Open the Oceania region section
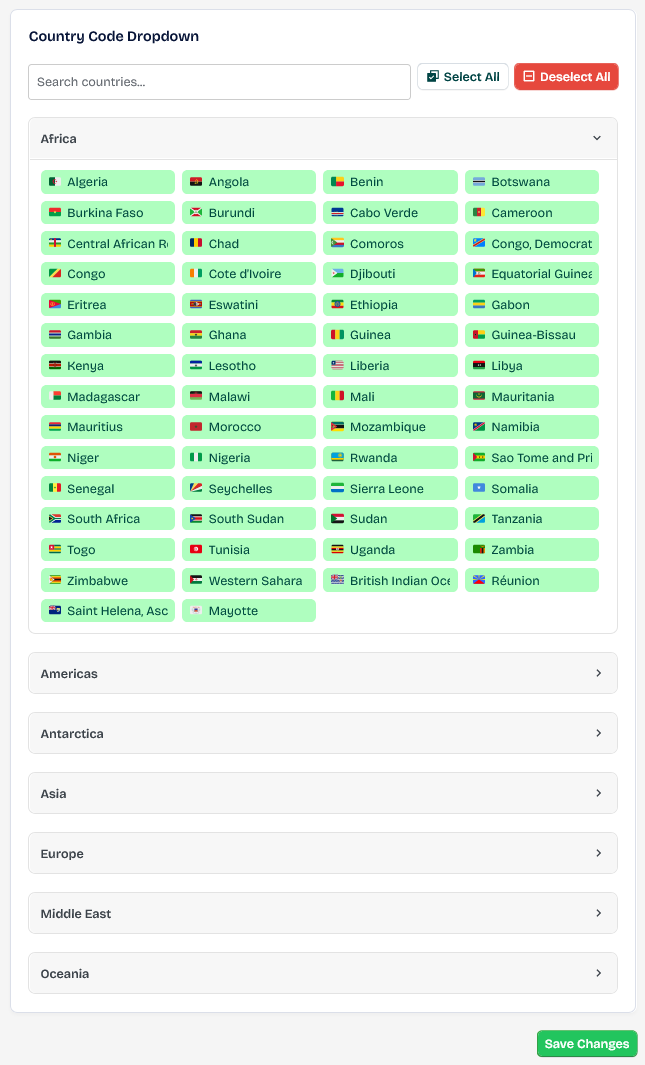This screenshot has width=645, height=1065. point(322,973)
